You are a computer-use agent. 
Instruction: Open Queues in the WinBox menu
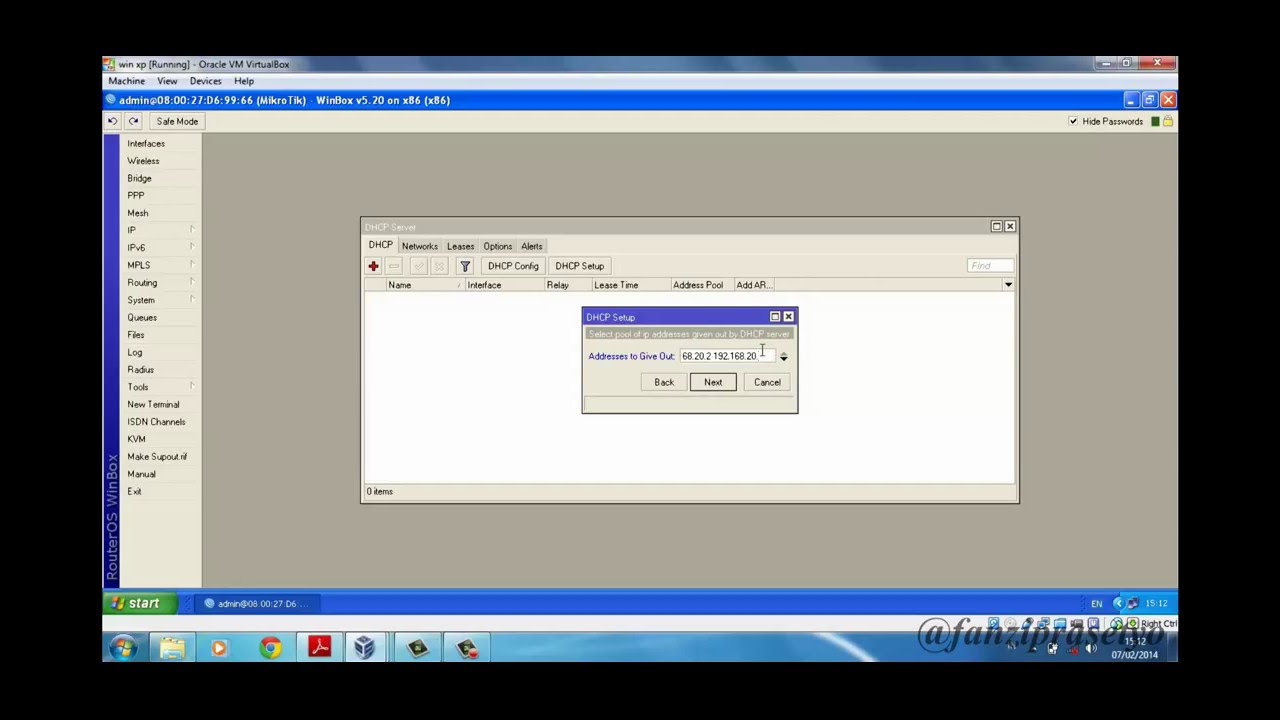pos(142,318)
